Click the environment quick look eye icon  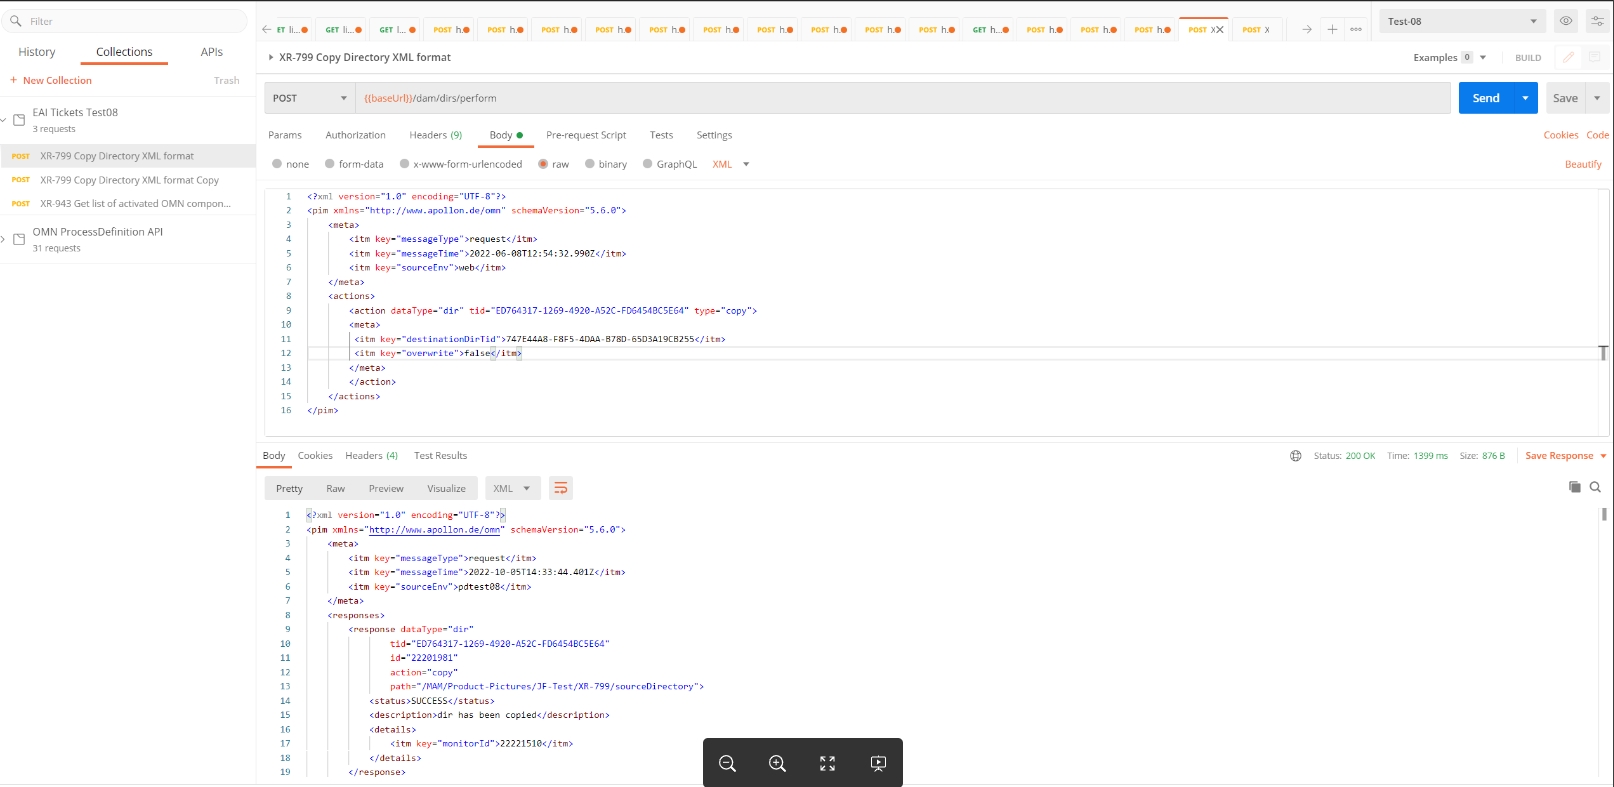point(1566,21)
